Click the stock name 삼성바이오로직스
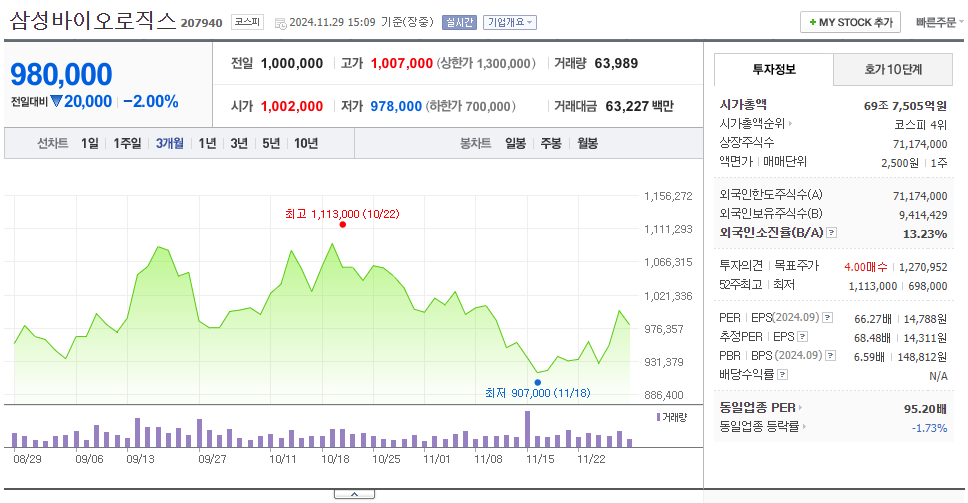 click(93, 21)
